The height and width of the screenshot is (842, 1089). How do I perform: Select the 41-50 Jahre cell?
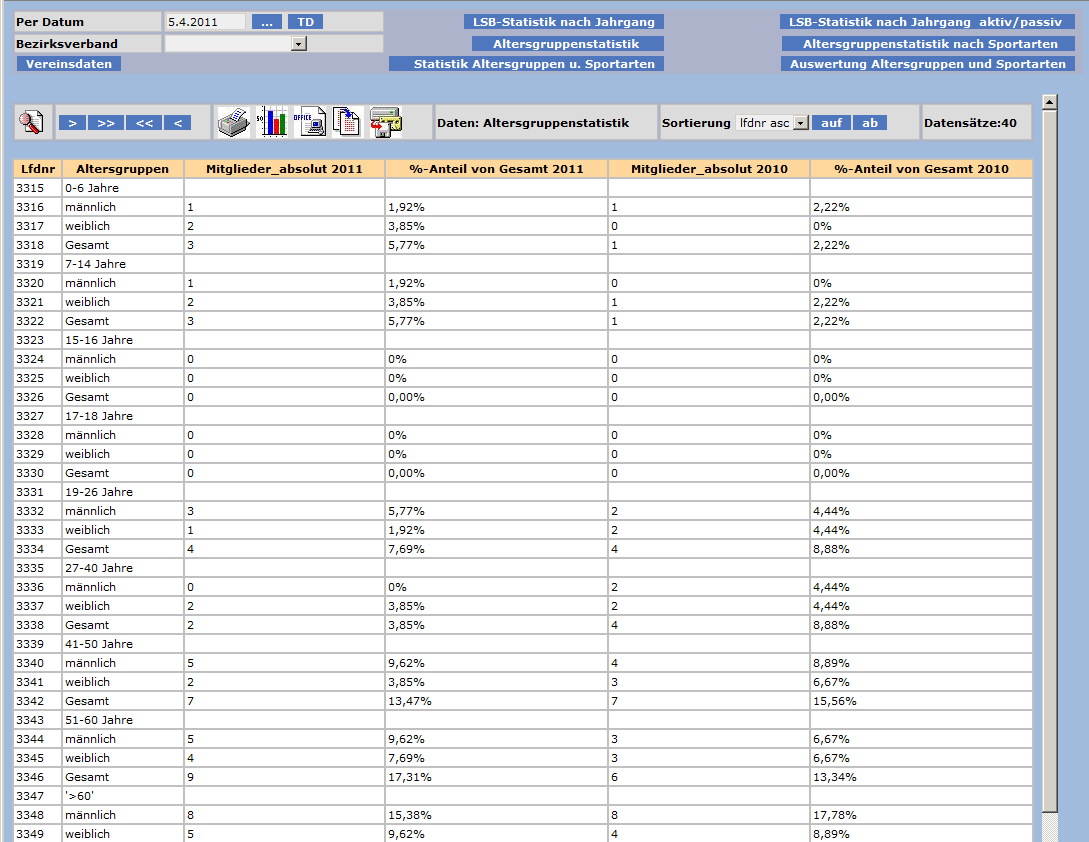point(123,644)
